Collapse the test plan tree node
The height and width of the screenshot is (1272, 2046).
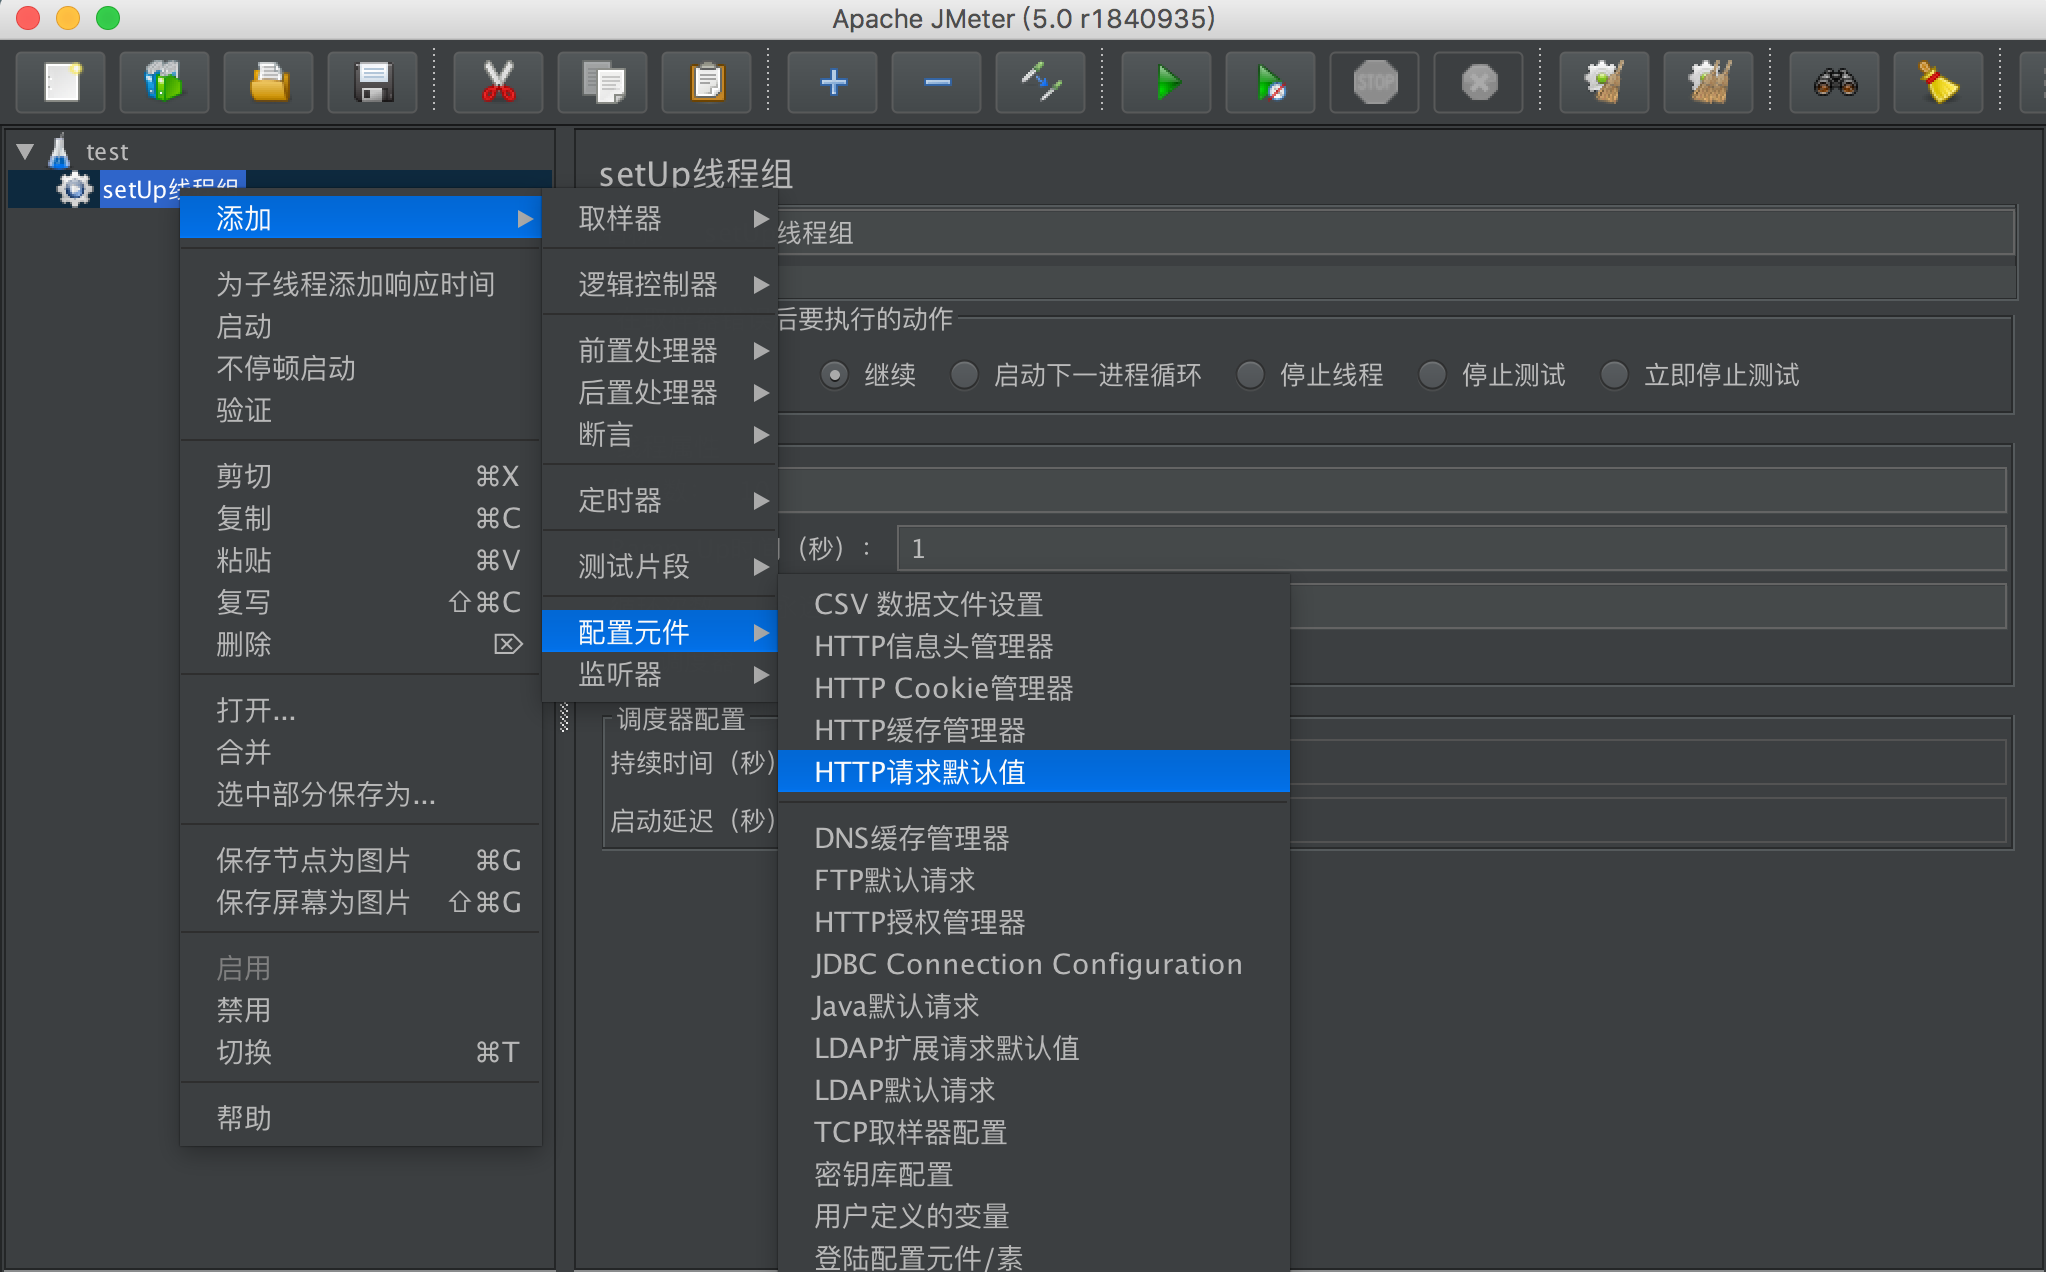point(25,152)
